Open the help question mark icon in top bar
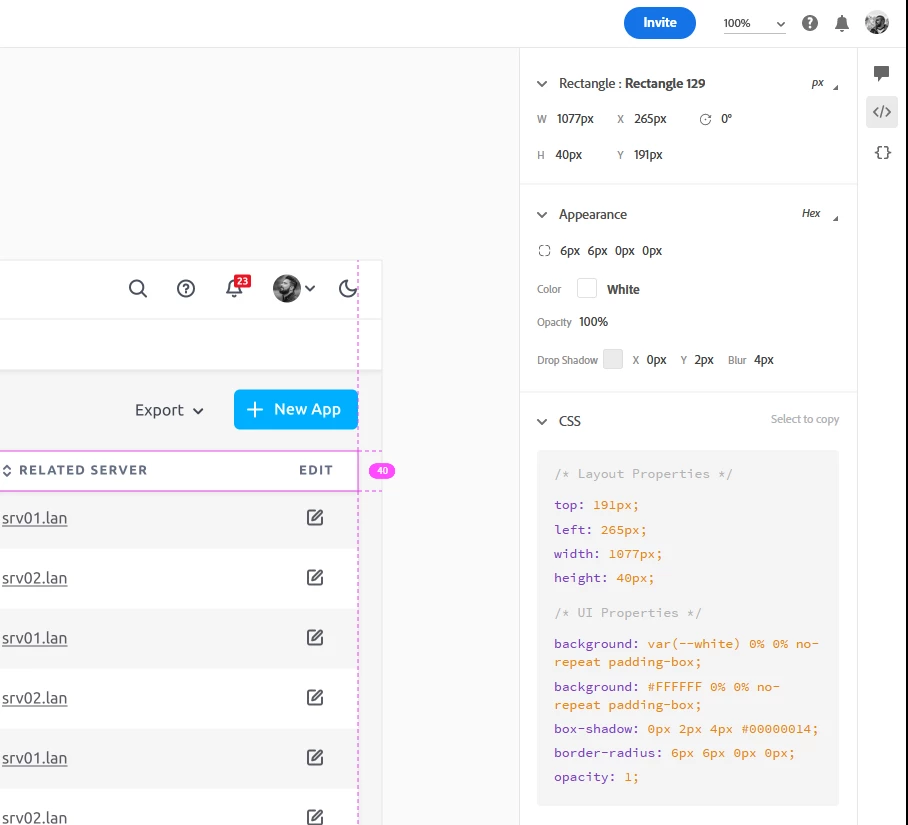The height and width of the screenshot is (825, 908). tap(810, 23)
